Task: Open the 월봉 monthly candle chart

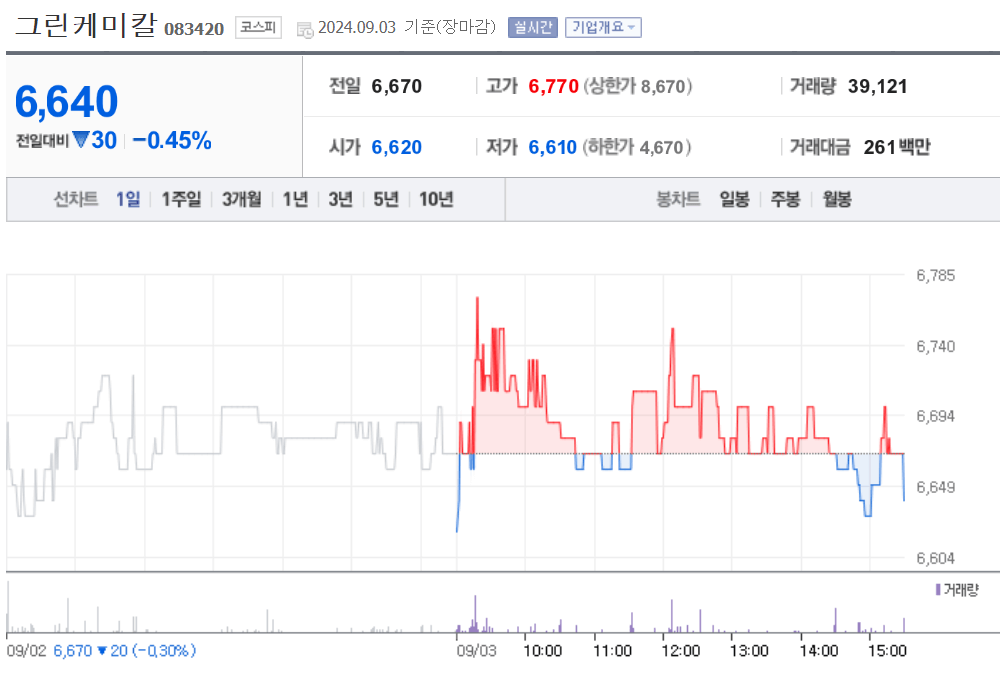Action: (x=837, y=200)
